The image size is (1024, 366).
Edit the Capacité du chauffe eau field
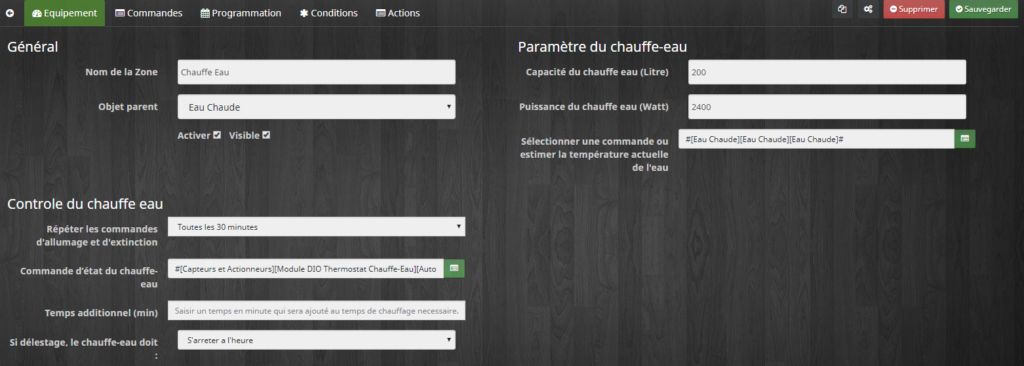(x=827, y=72)
